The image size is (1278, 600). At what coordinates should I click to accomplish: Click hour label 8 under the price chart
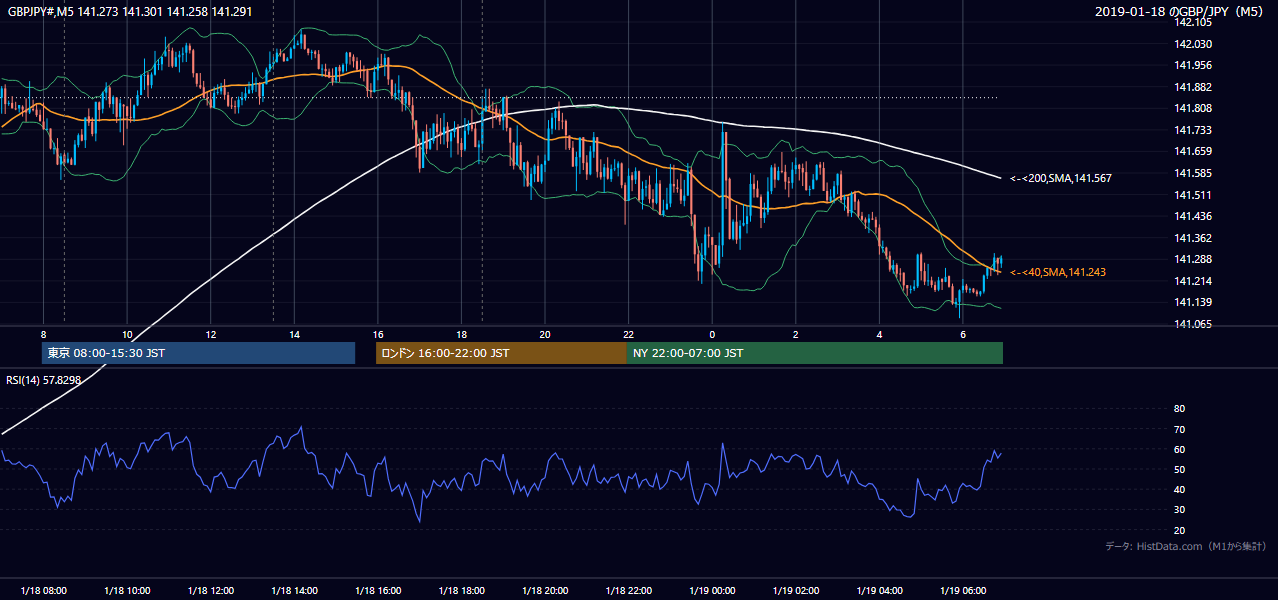click(x=44, y=334)
